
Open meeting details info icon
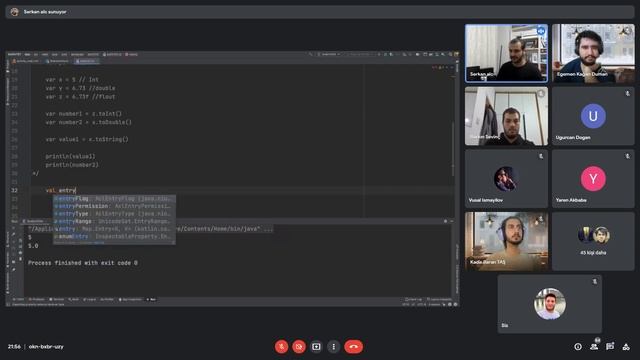pyautogui.click(x=578, y=347)
